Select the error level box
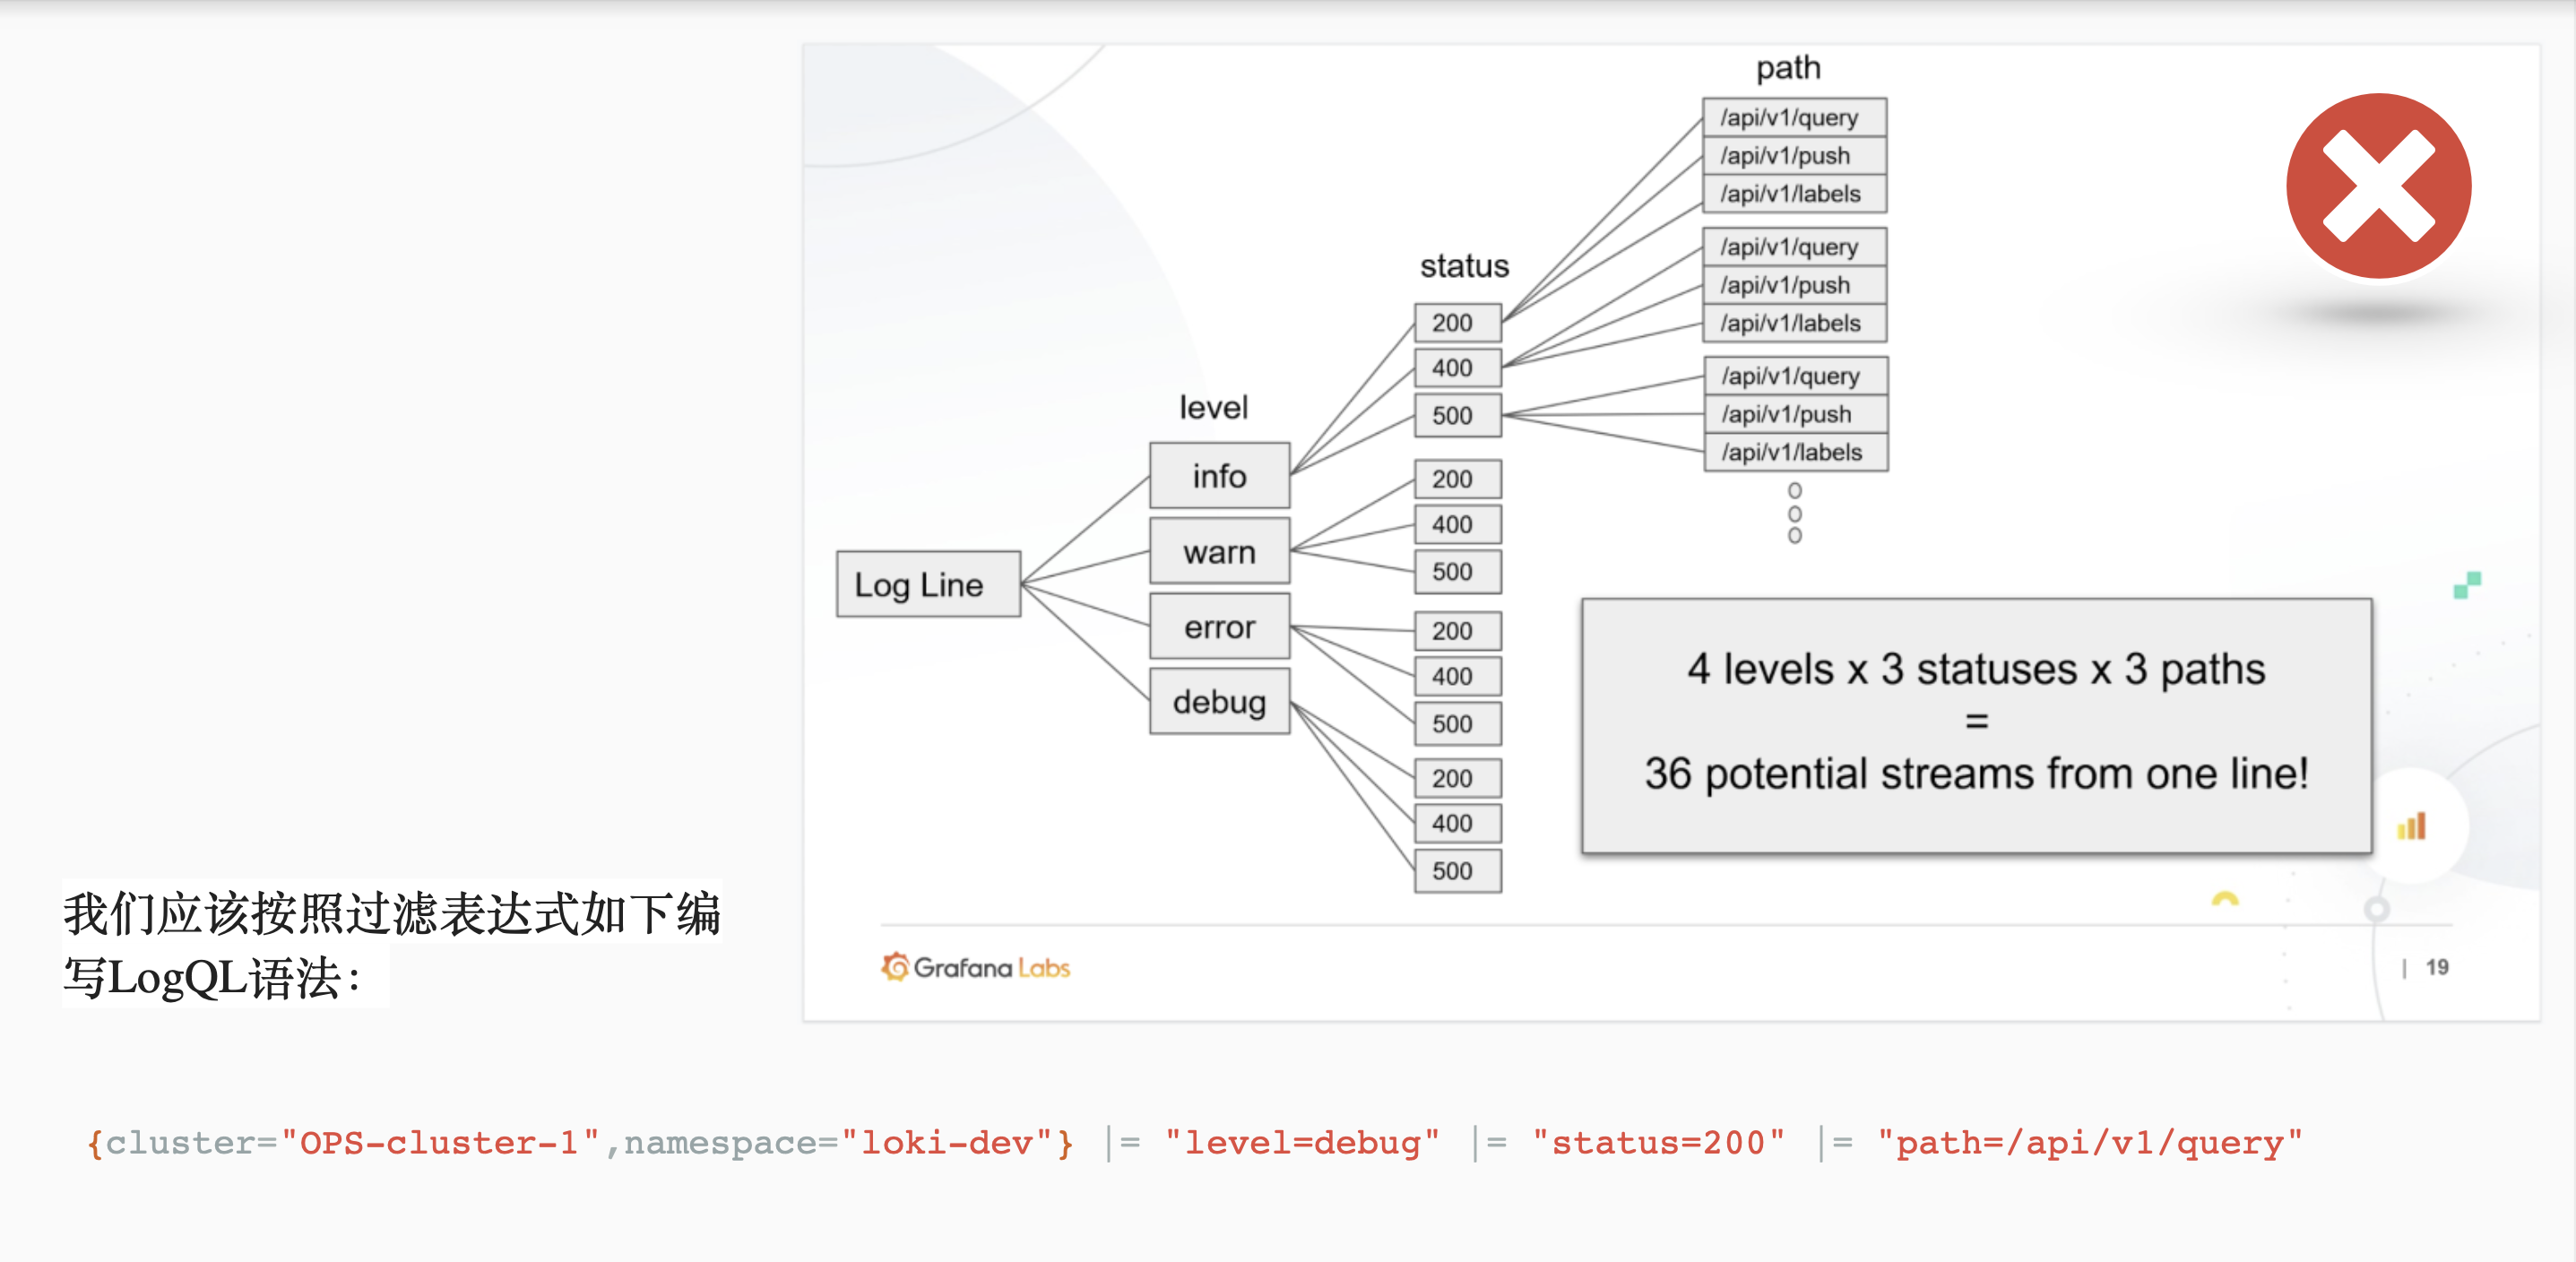 [1219, 626]
